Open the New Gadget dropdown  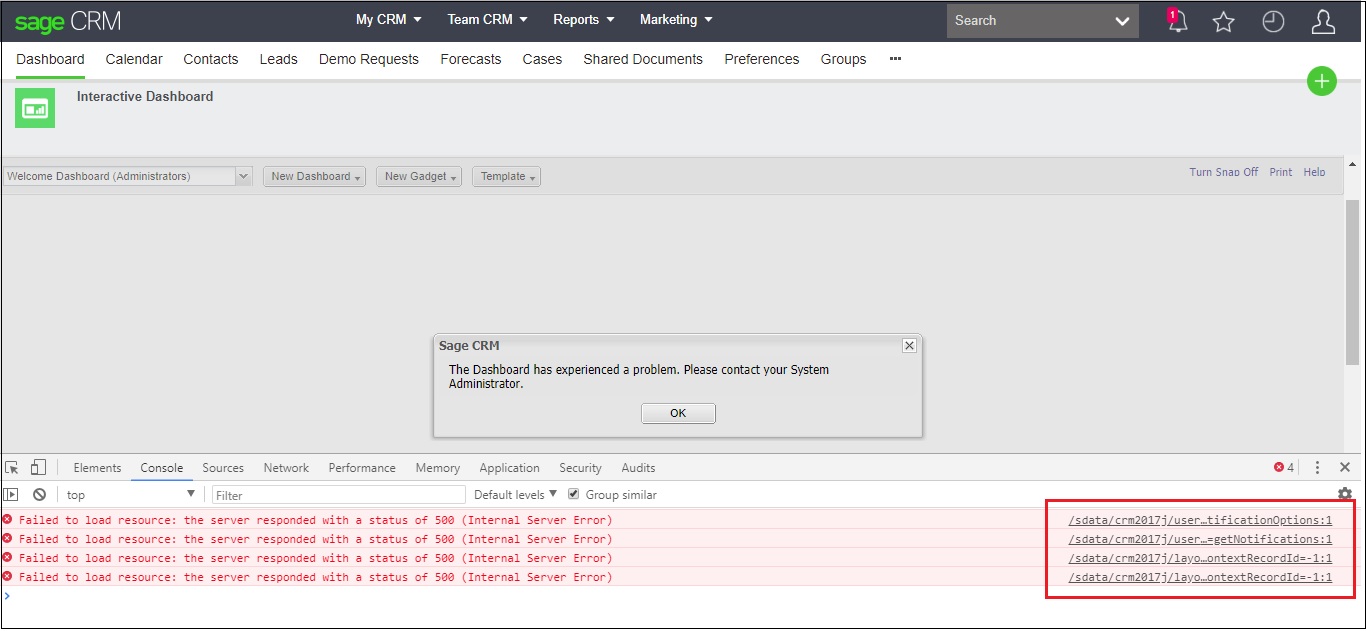419,176
